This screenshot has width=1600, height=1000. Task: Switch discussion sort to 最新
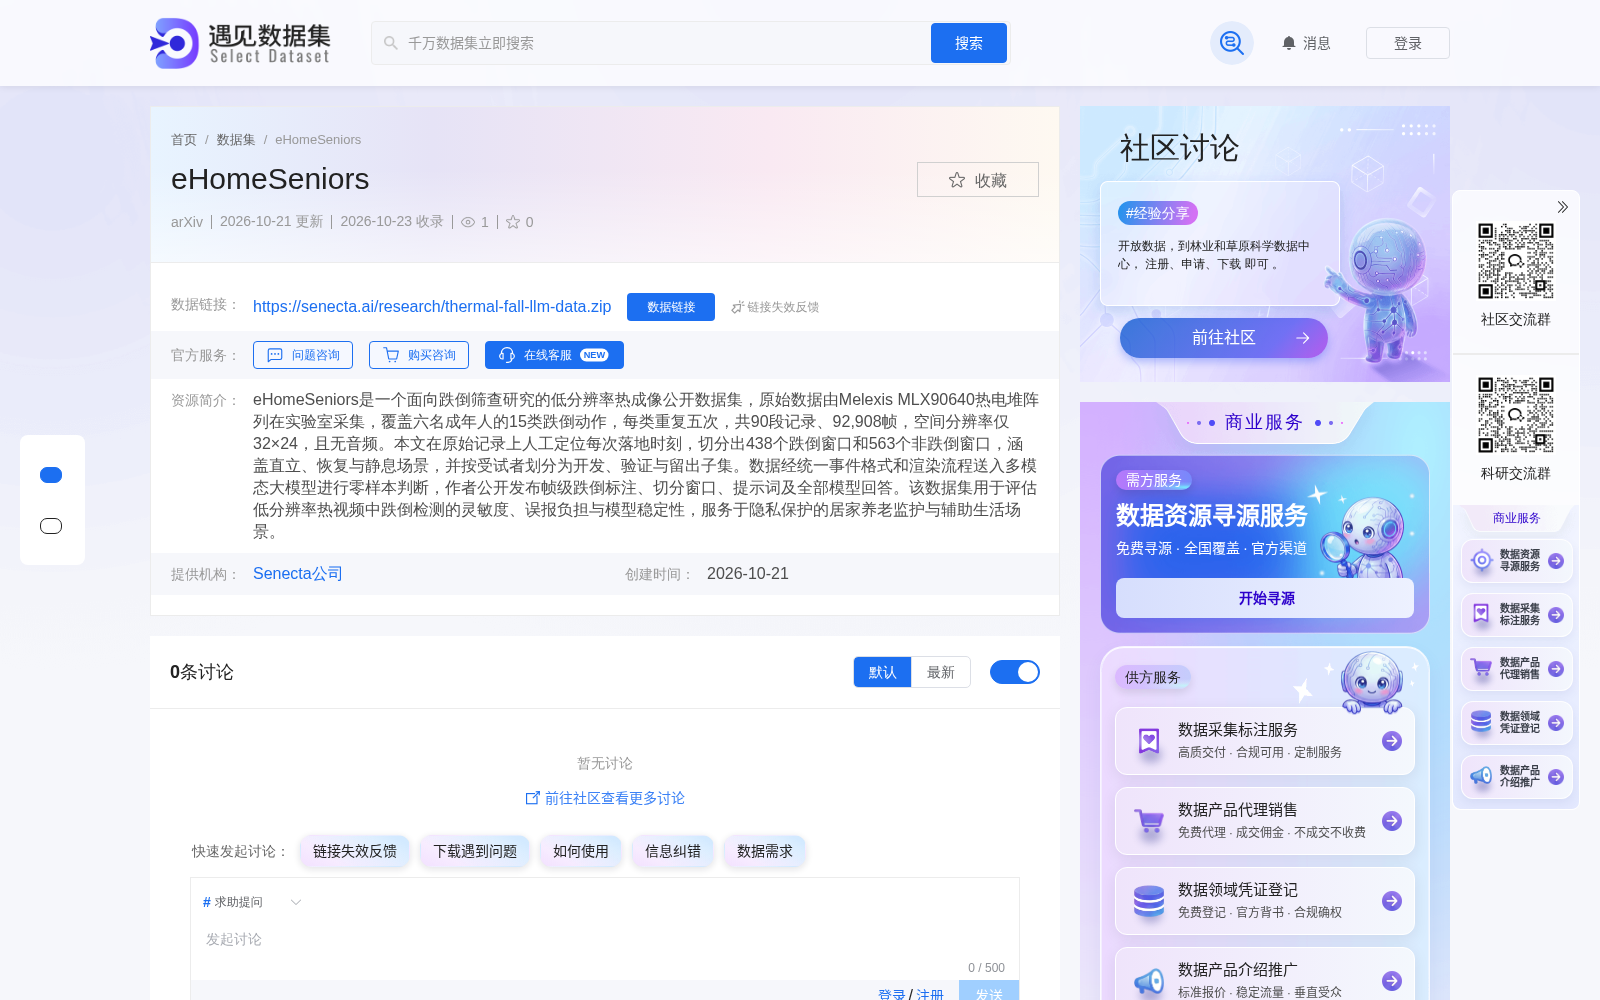point(941,672)
